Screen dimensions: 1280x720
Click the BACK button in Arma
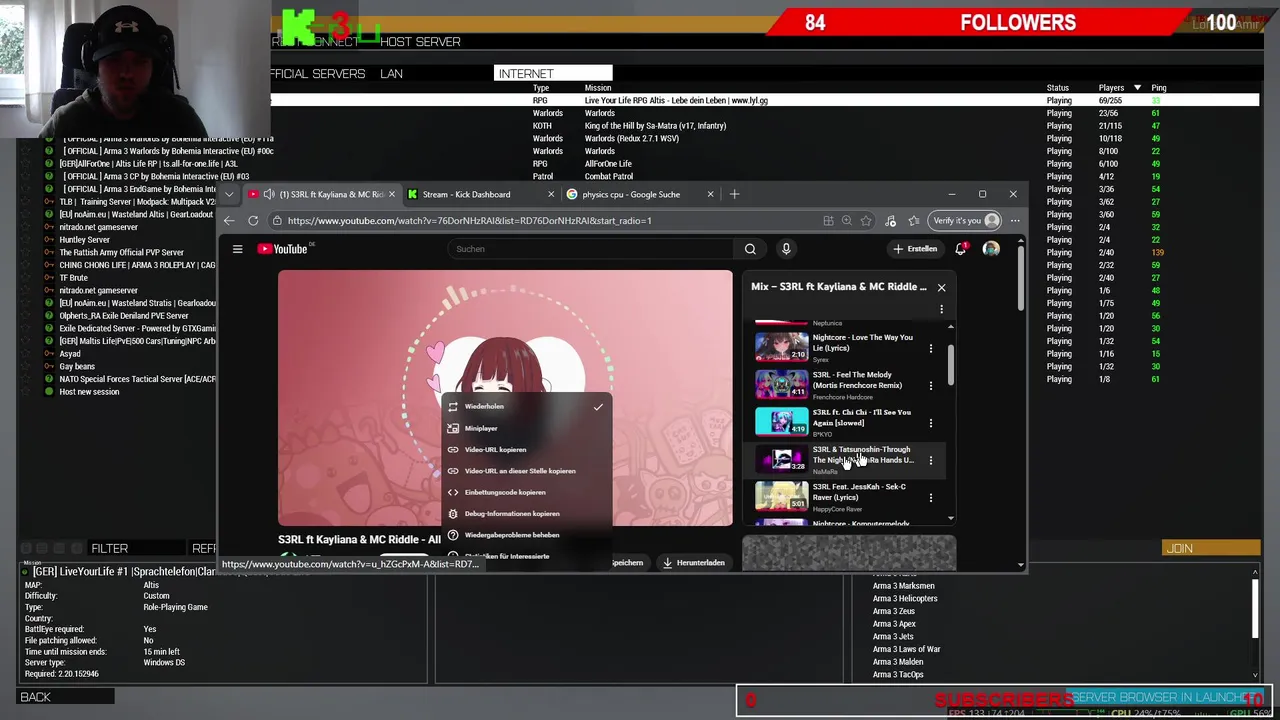coord(66,697)
